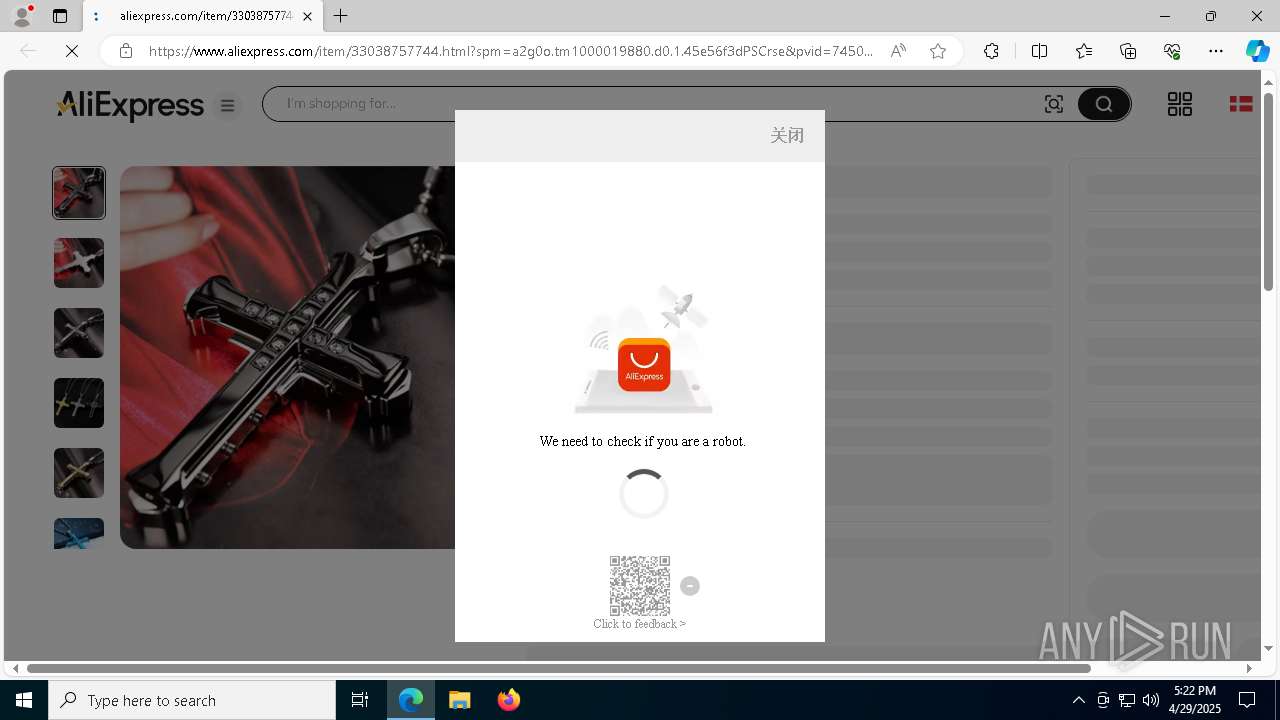Launch Copilot sidebar

pos(1257,51)
